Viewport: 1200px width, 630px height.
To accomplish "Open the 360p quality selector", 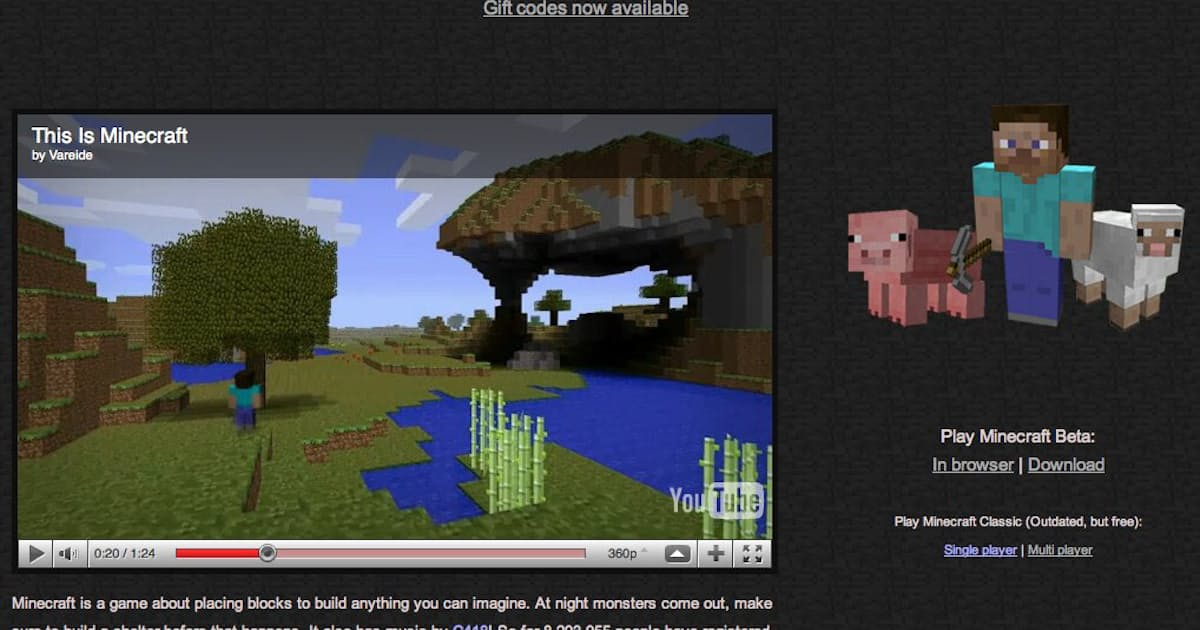I will 622,553.
